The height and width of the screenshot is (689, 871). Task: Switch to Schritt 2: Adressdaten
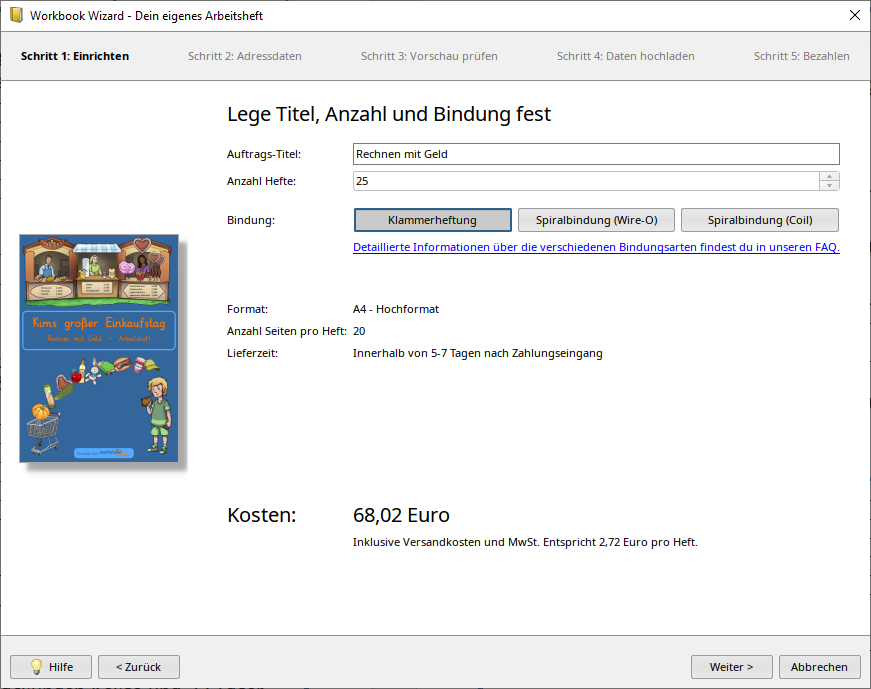point(244,56)
